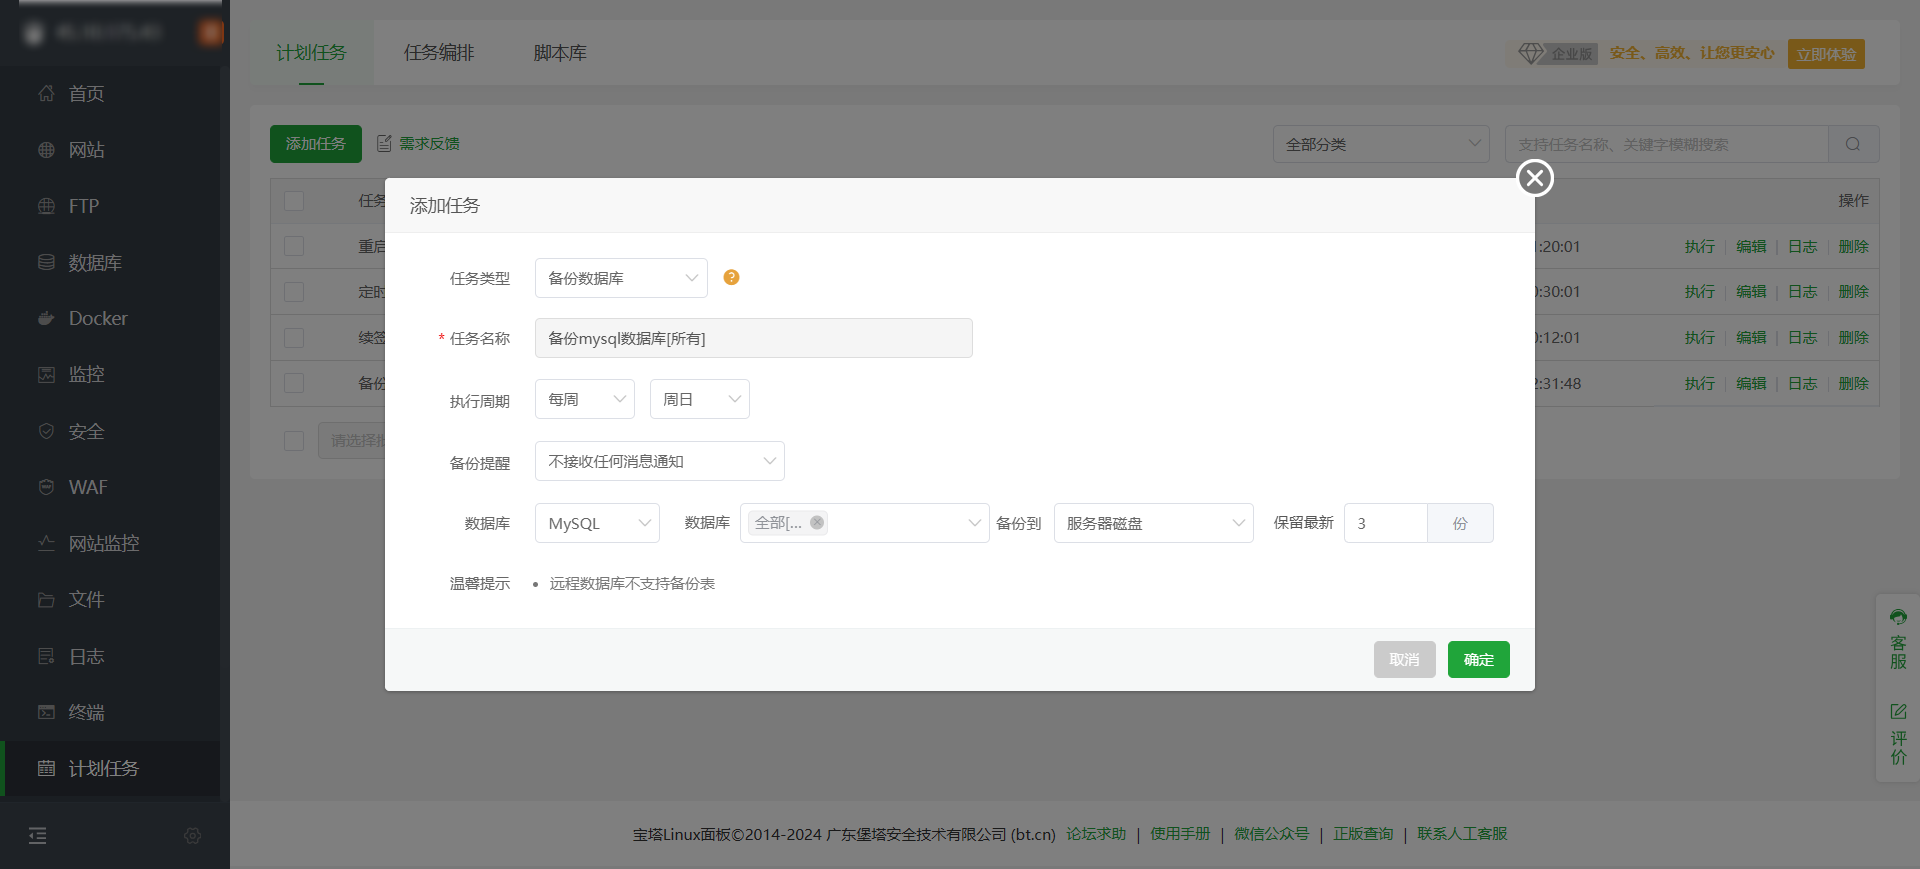The width and height of the screenshot is (1920, 869).
Task: Expand the 服务器磁盘 backup destination dropdown
Action: point(1153,523)
